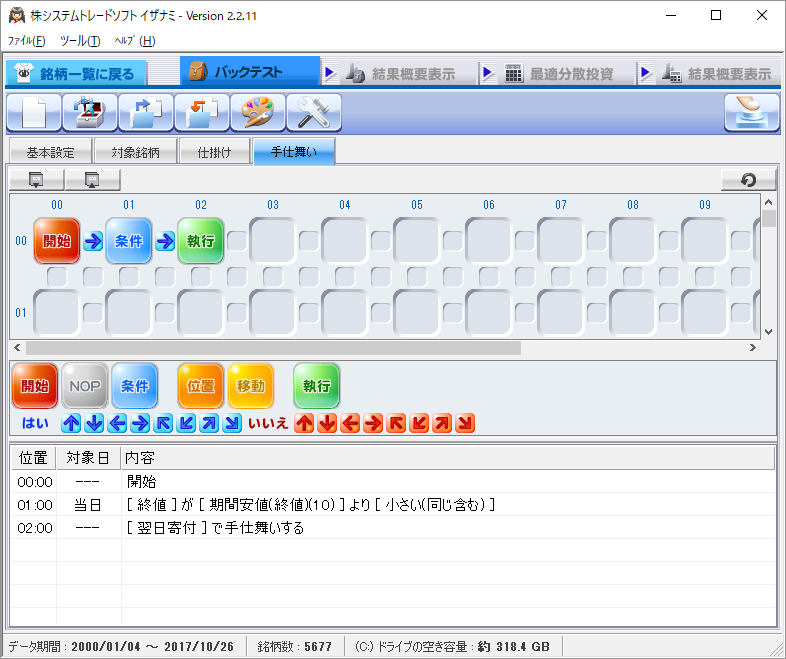Click the 内容 column header
786x659 pixels.
[448, 458]
